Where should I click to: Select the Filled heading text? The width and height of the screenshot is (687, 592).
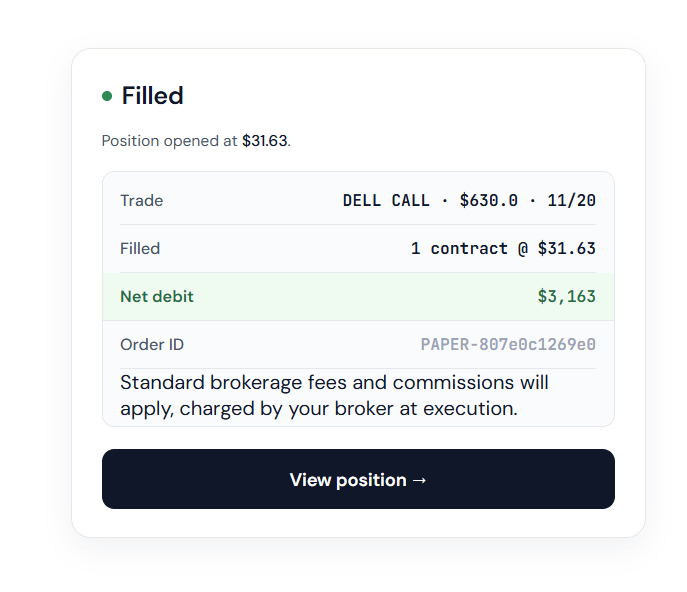tap(152, 96)
